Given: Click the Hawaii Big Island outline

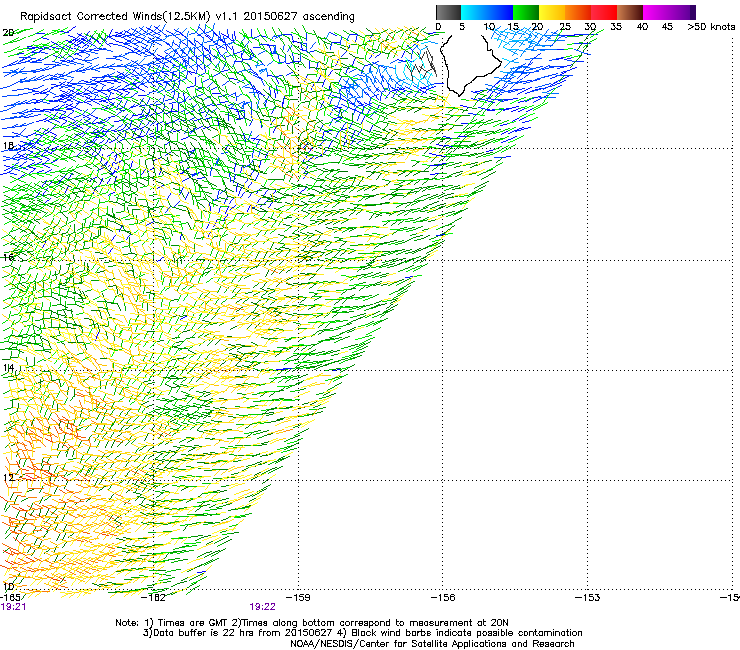Looking at the screenshot, I should [x=469, y=64].
